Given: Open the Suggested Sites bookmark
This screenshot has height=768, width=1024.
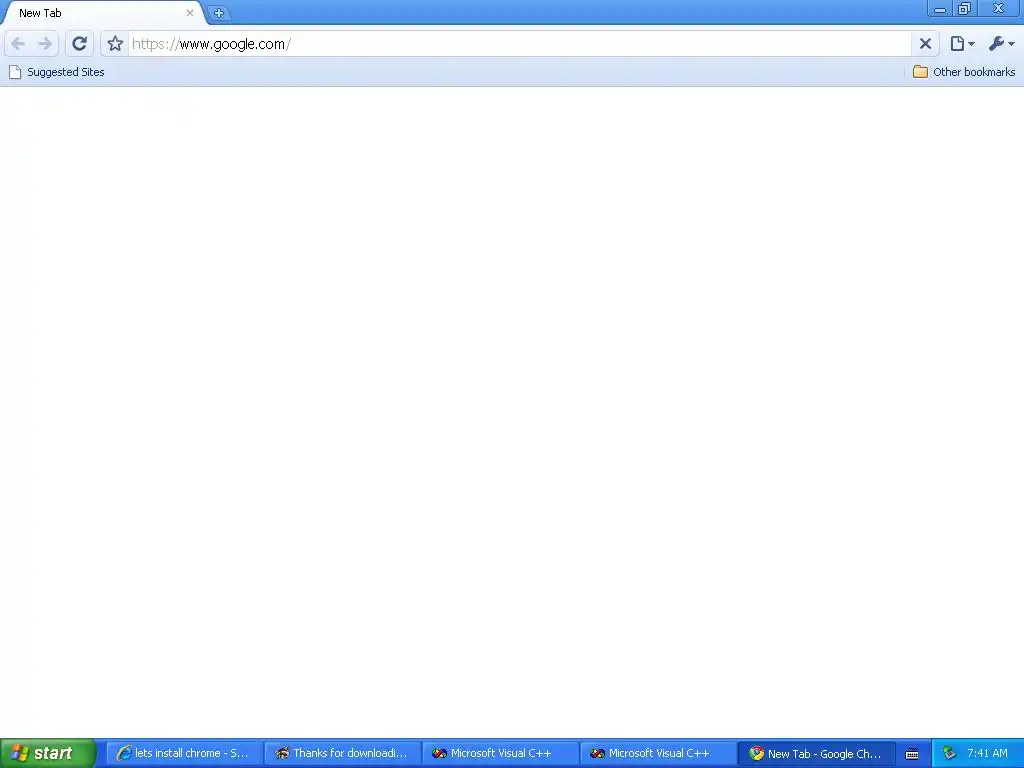Looking at the screenshot, I should coord(57,72).
